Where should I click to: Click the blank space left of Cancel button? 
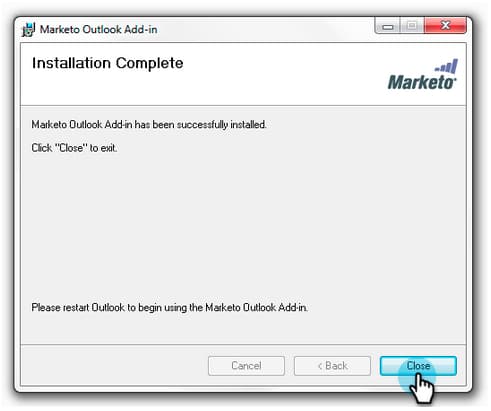click(x=113, y=366)
